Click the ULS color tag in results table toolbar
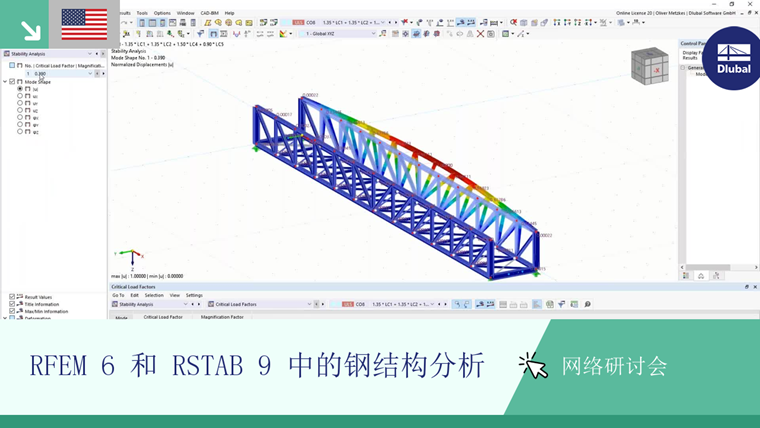The width and height of the screenshot is (760, 428). 348,304
